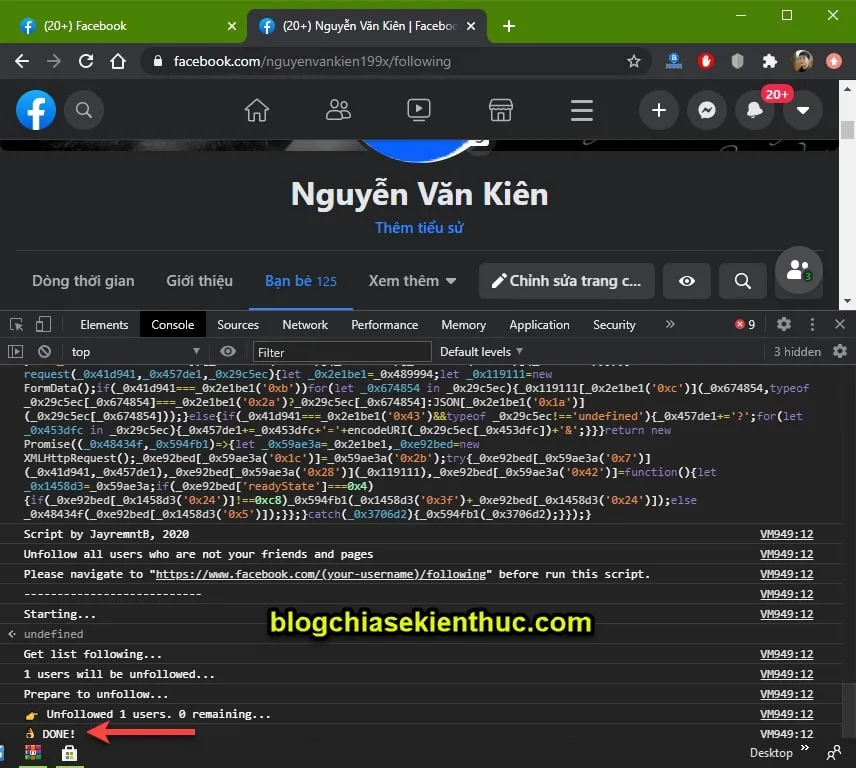Open the Friends page
856x768 pixels.
tap(338, 110)
